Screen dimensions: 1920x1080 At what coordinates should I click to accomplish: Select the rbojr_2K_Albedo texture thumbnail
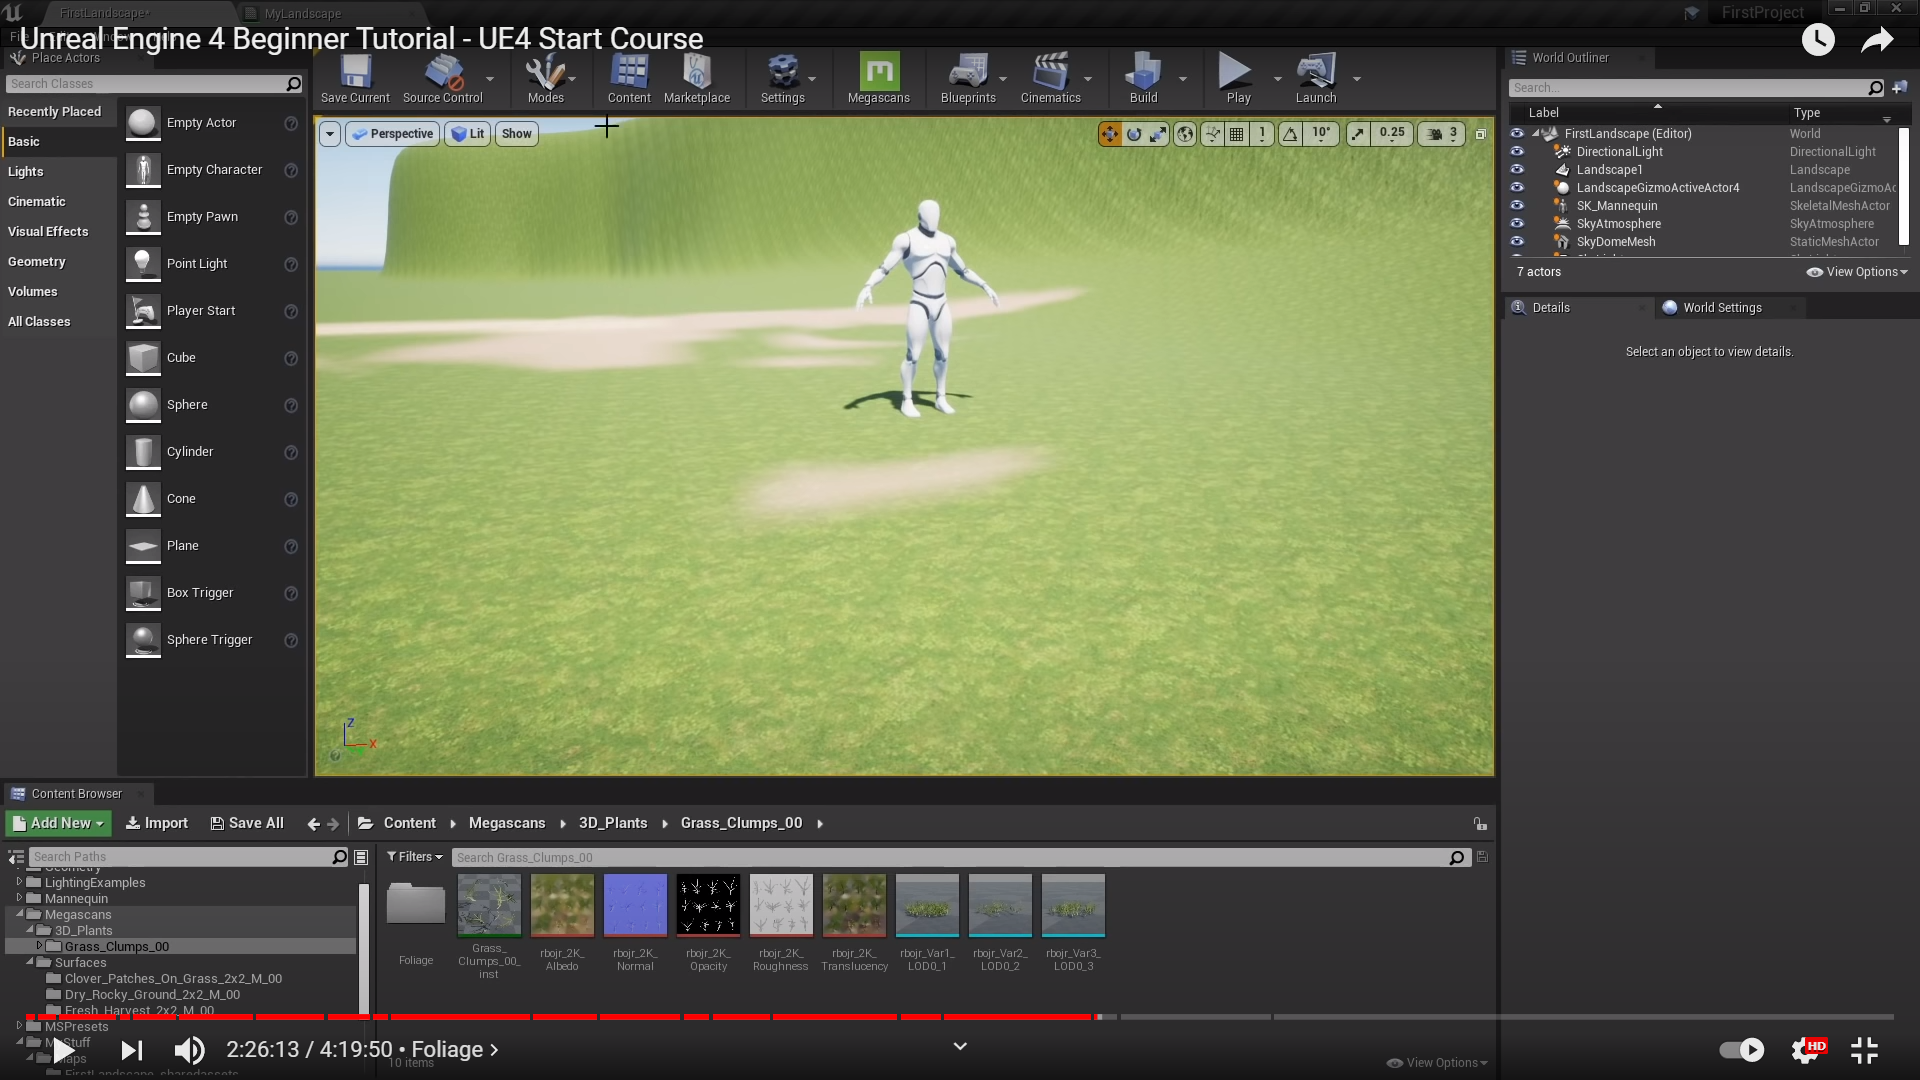click(x=562, y=905)
